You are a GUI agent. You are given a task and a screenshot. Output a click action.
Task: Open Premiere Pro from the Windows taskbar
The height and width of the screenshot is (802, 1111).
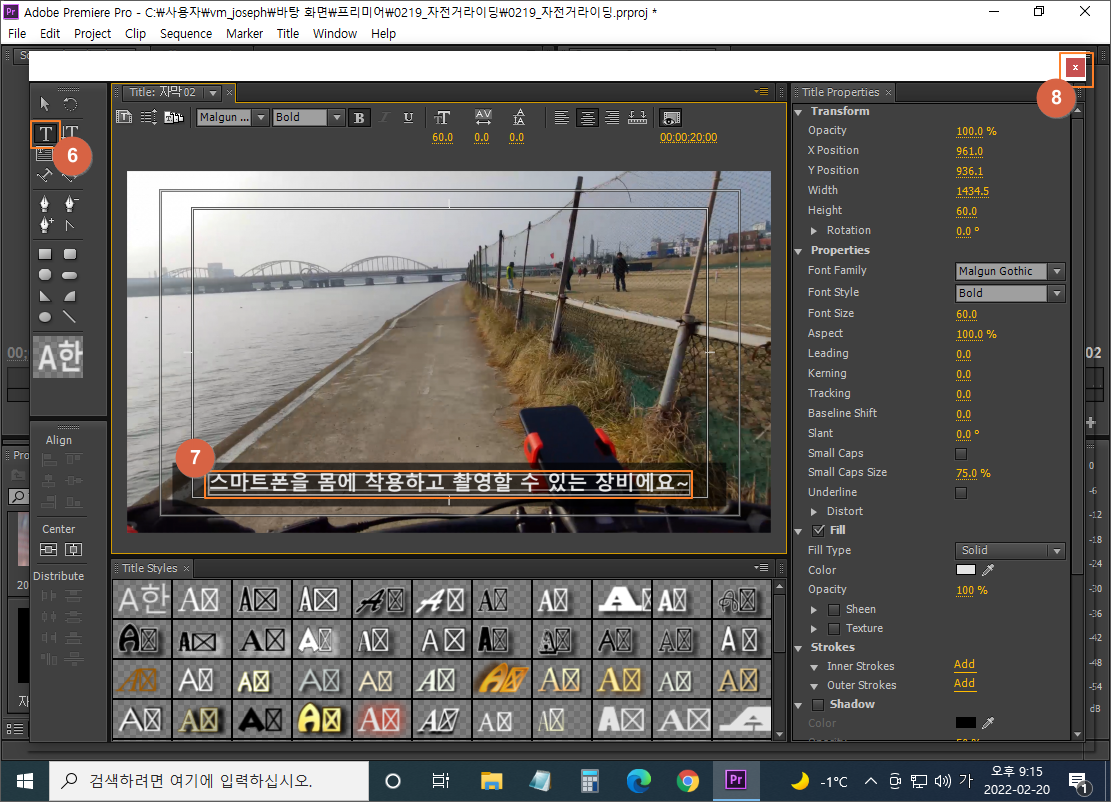pos(736,781)
